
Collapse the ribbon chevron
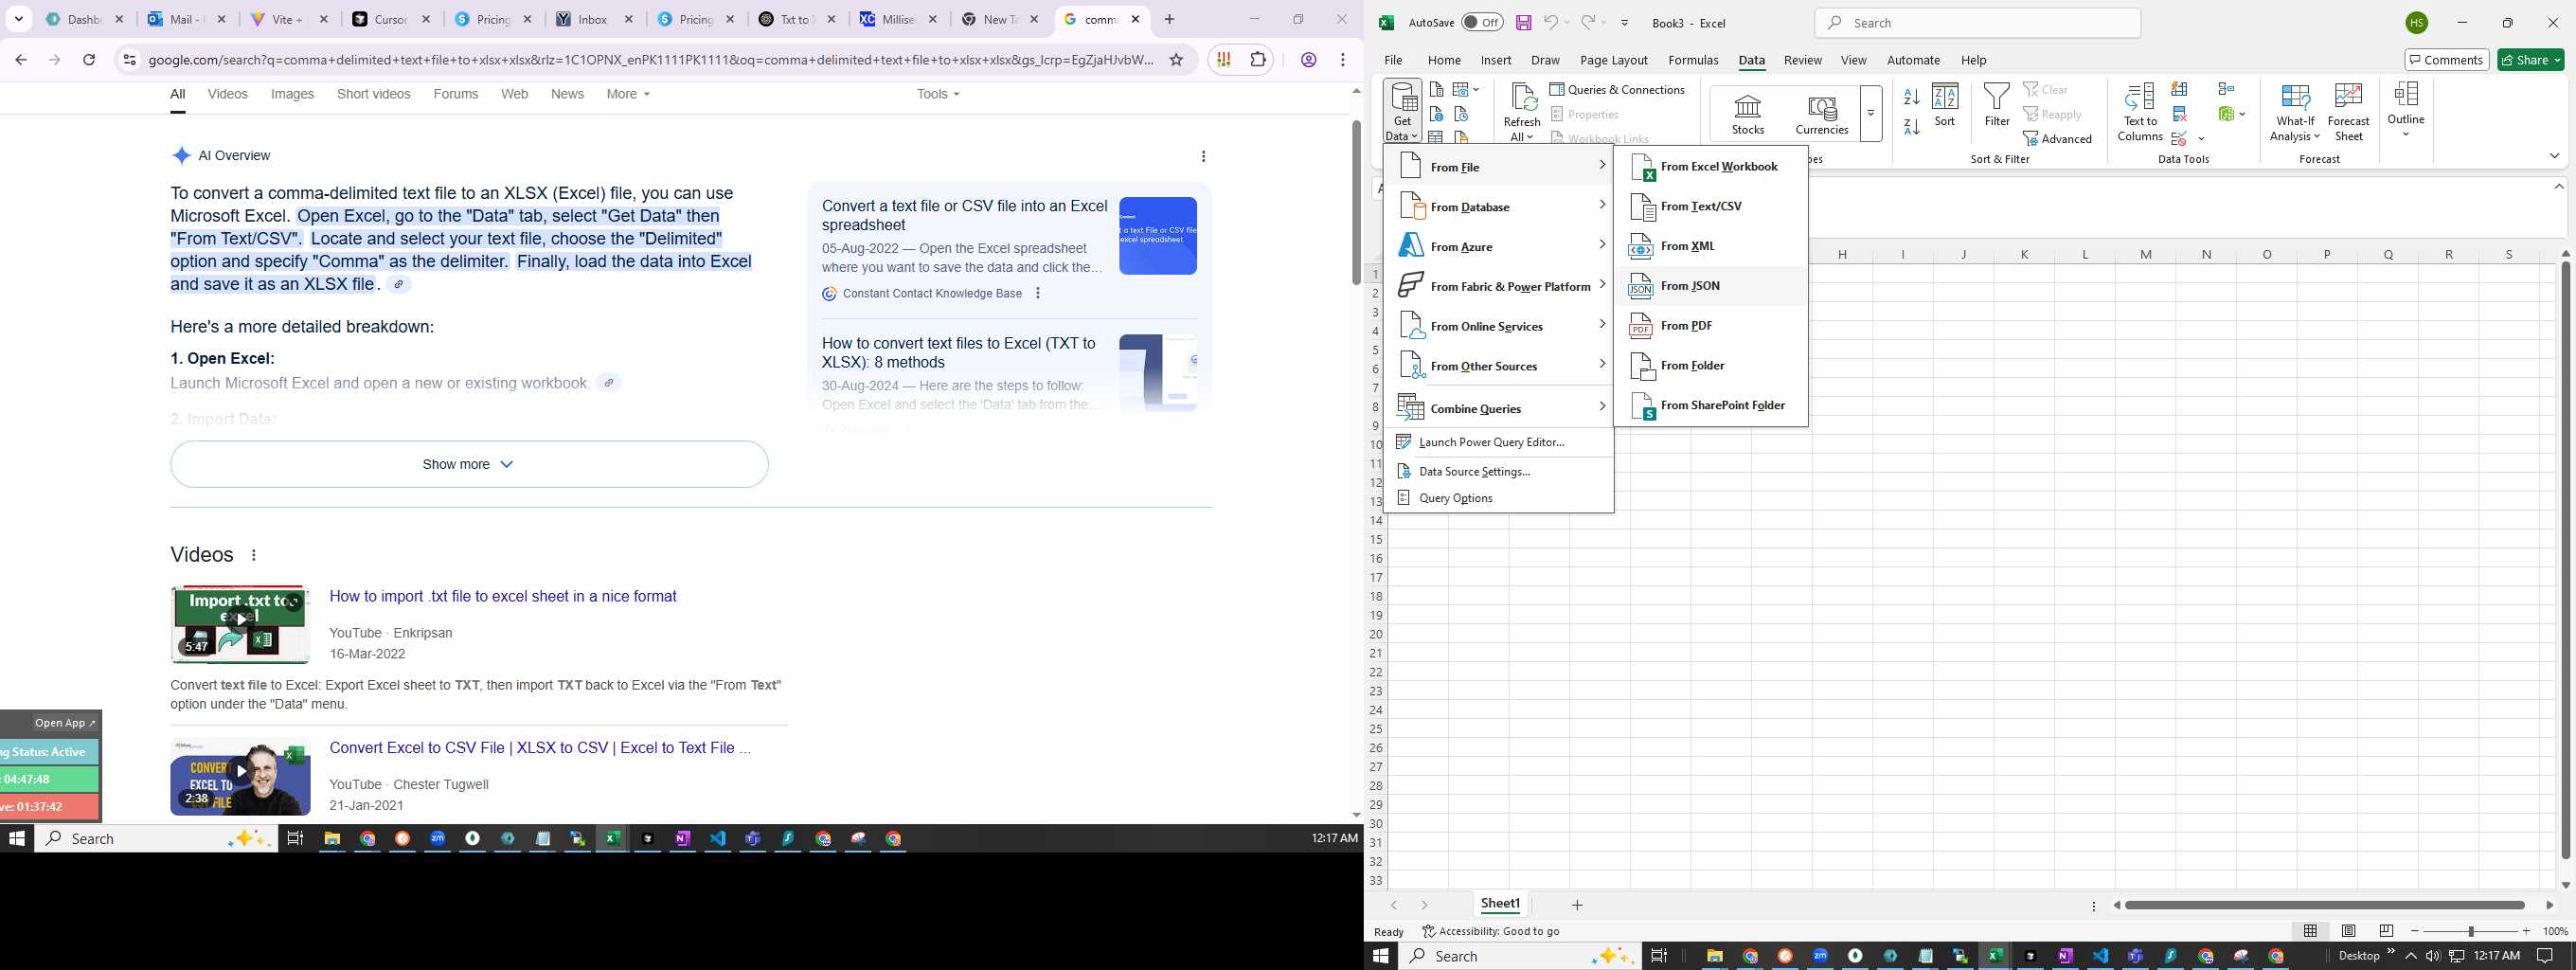pos(2554,156)
